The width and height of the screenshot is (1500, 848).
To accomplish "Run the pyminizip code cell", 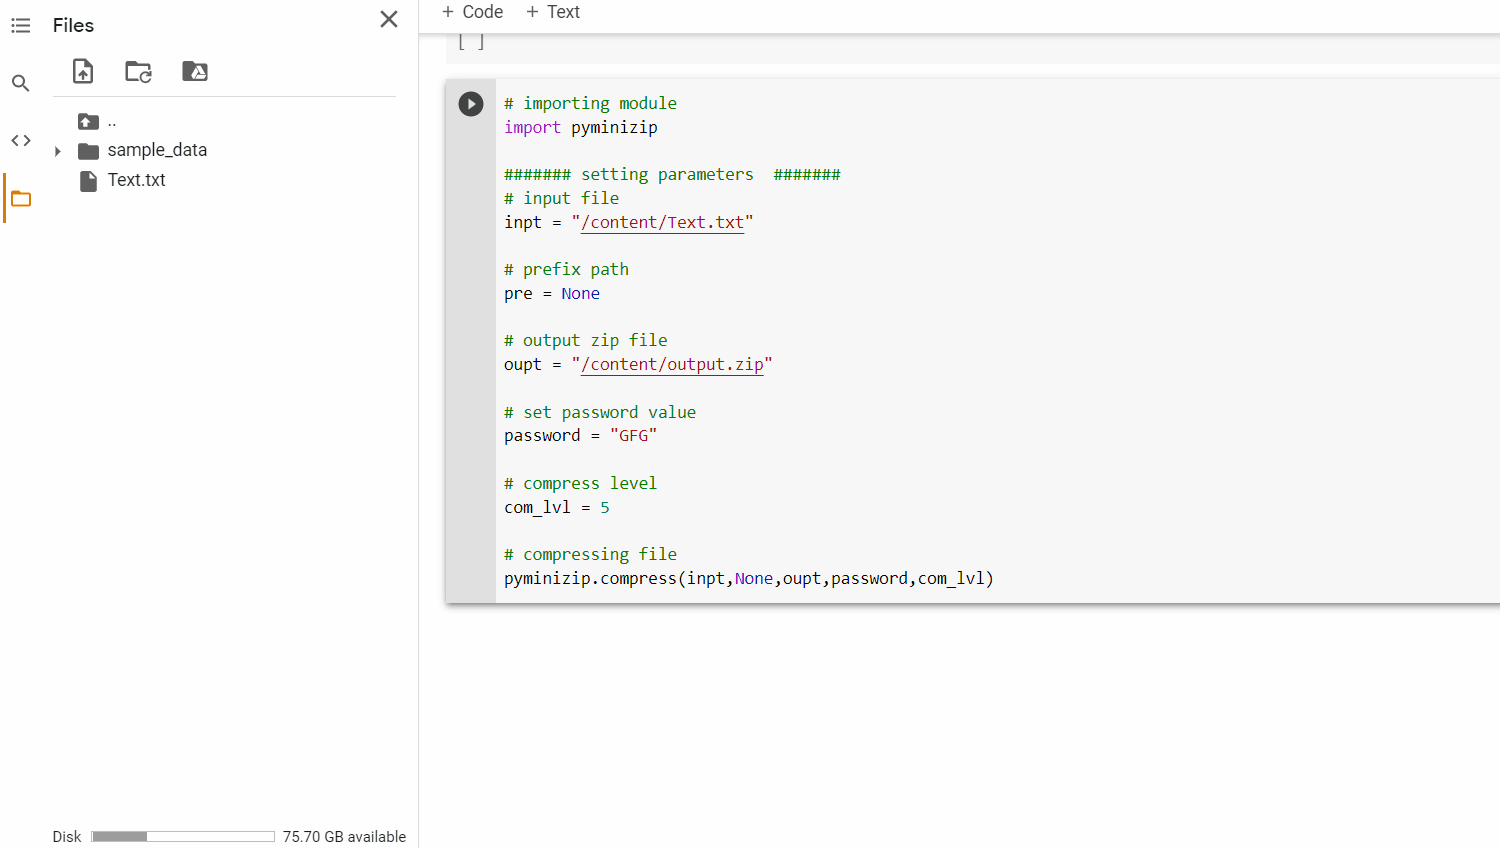I will (x=470, y=103).
